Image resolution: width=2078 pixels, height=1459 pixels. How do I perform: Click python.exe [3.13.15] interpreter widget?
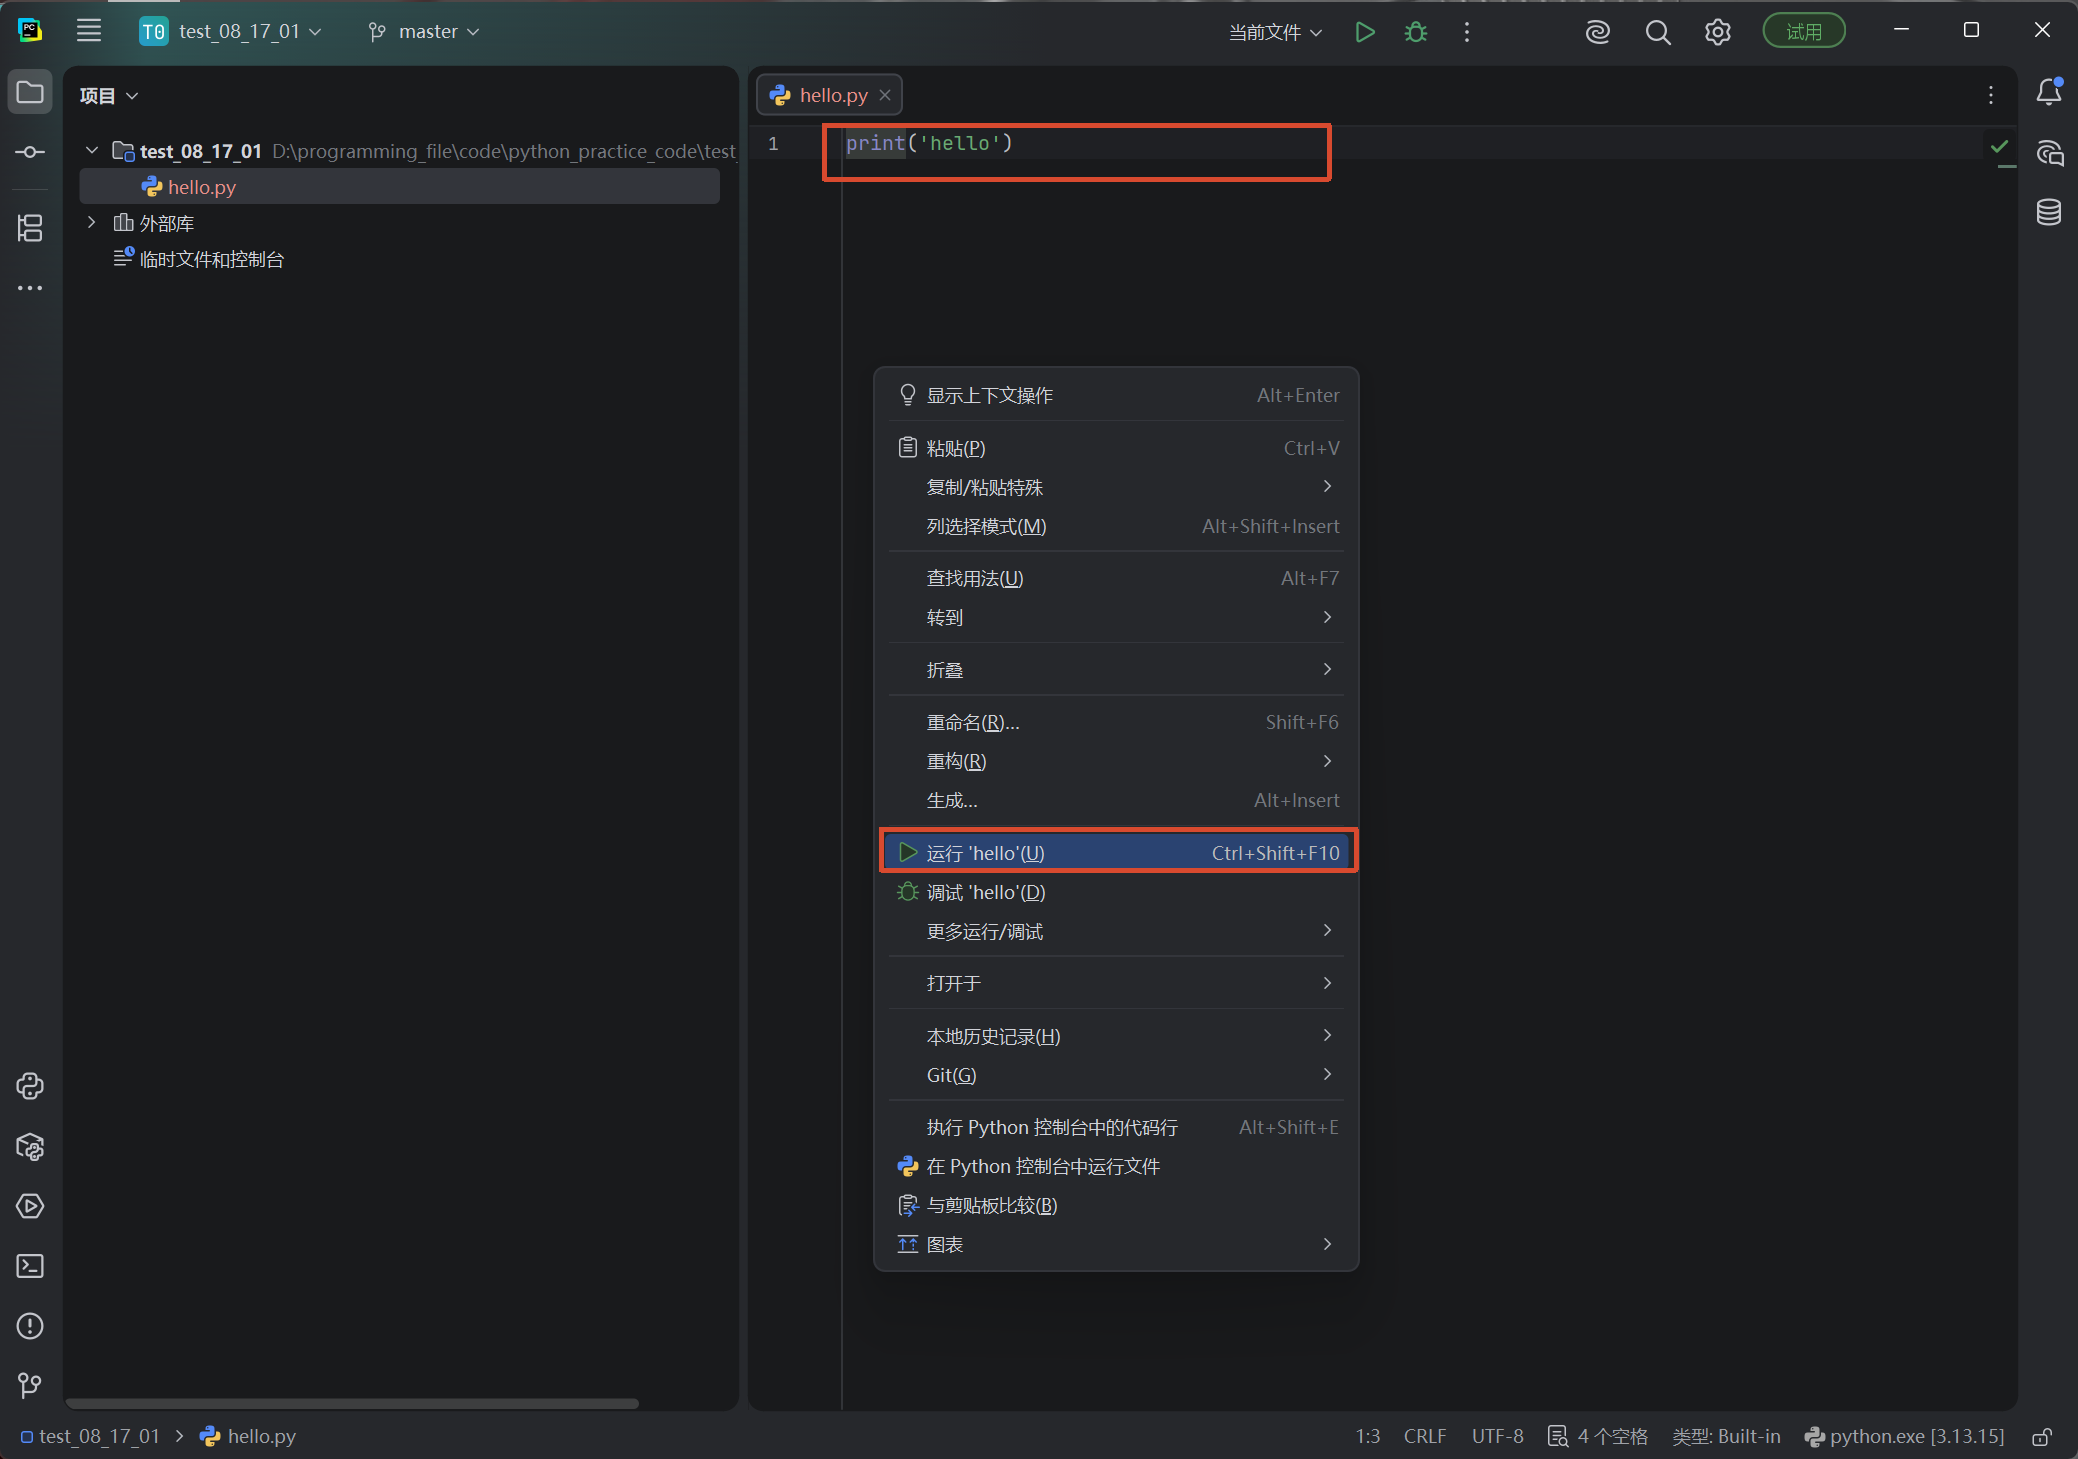1904,1436
